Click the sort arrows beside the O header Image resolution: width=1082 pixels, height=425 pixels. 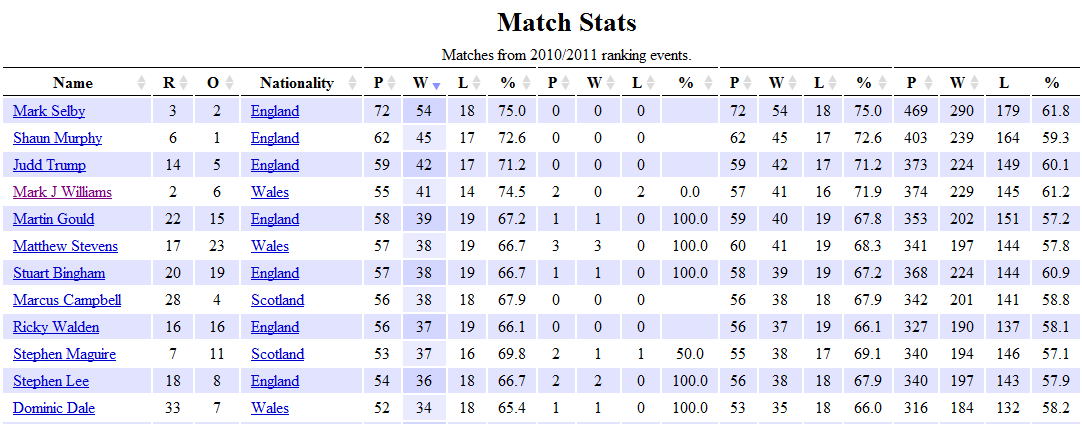[x=228, y=83]
